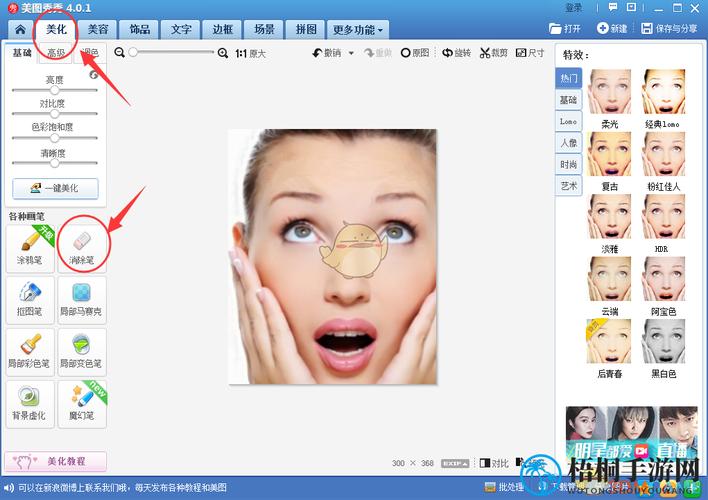Click the 清晰度 sharpness slider handle
The image size is (708, 500).
tap(55, 163)
